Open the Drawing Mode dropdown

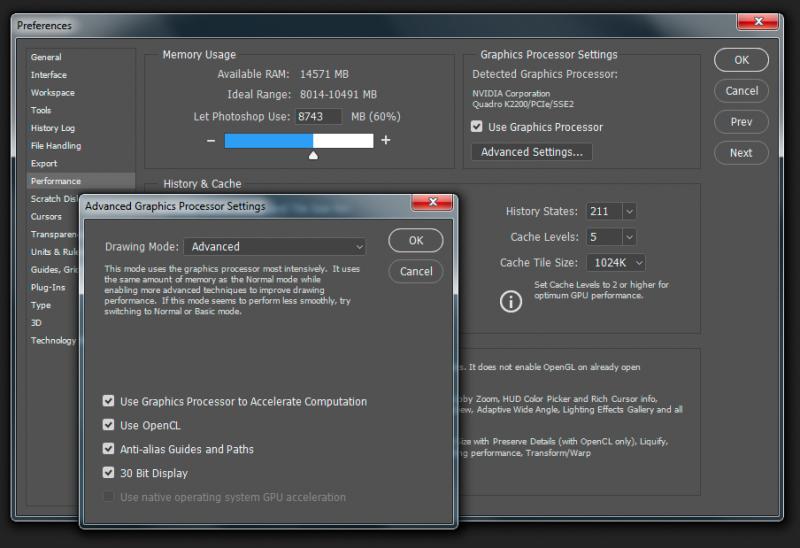click(x=274, y=246)
